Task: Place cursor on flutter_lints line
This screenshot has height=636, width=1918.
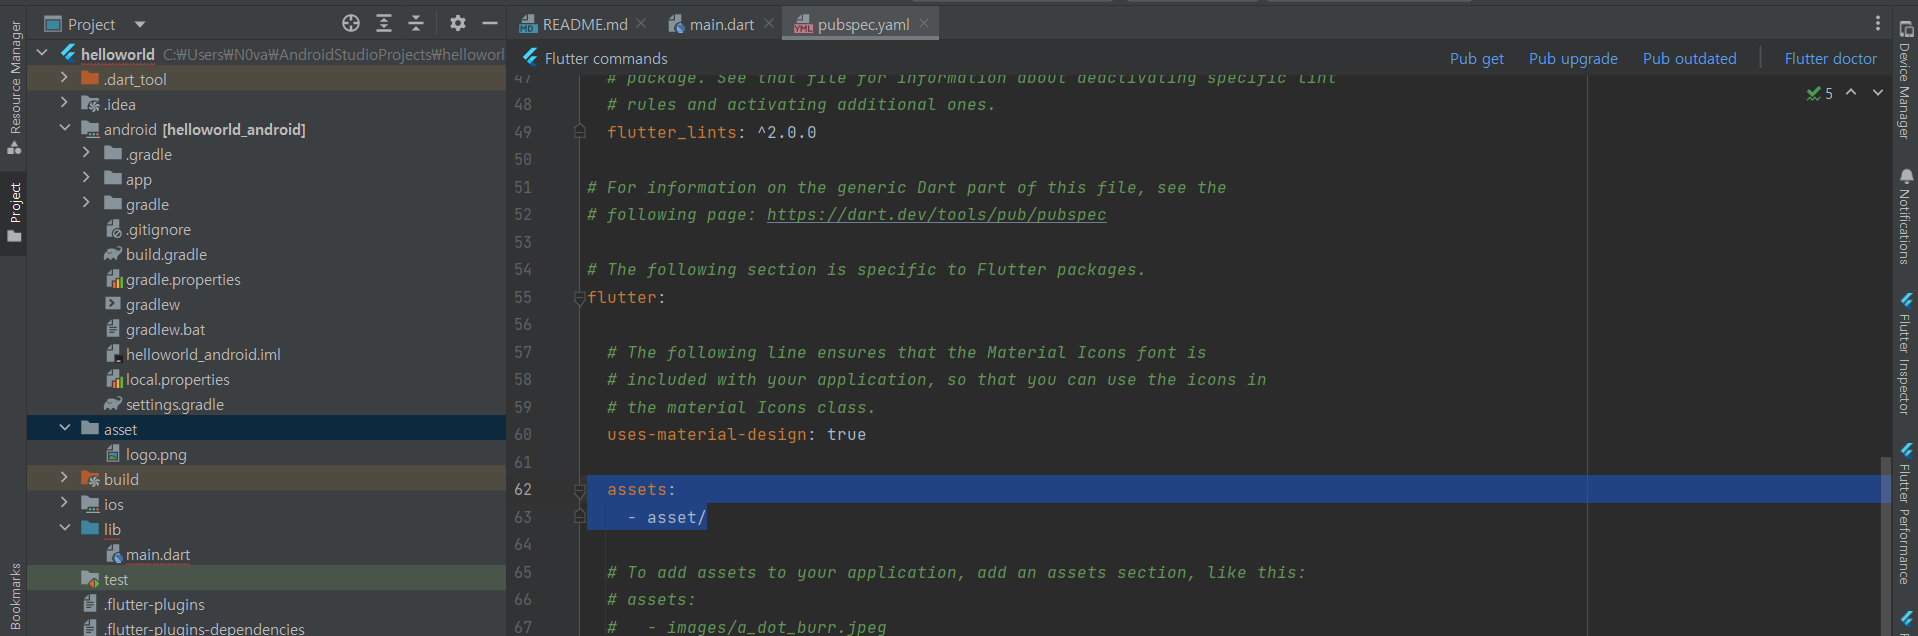Action: [711, 132]
